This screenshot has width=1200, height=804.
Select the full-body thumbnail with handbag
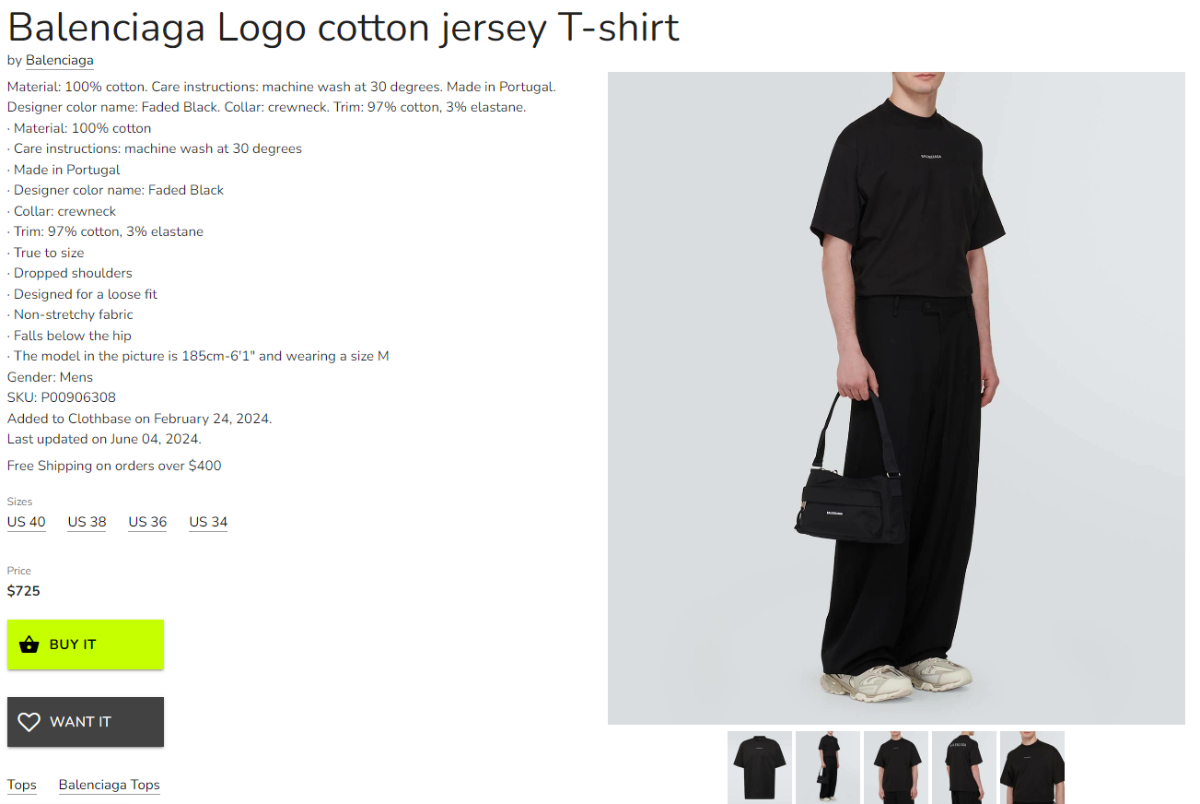pos(828,767)
